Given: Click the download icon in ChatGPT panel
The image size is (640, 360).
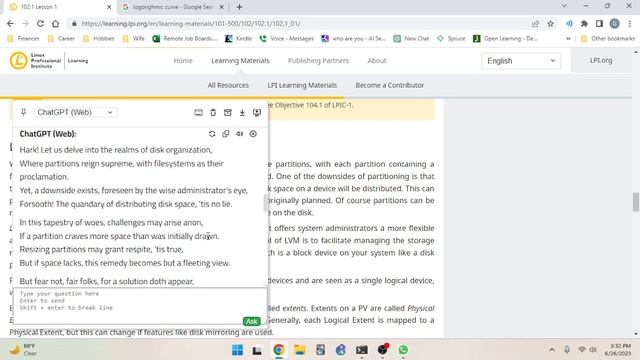Looking at the screenshot, I should click(242, 113).
